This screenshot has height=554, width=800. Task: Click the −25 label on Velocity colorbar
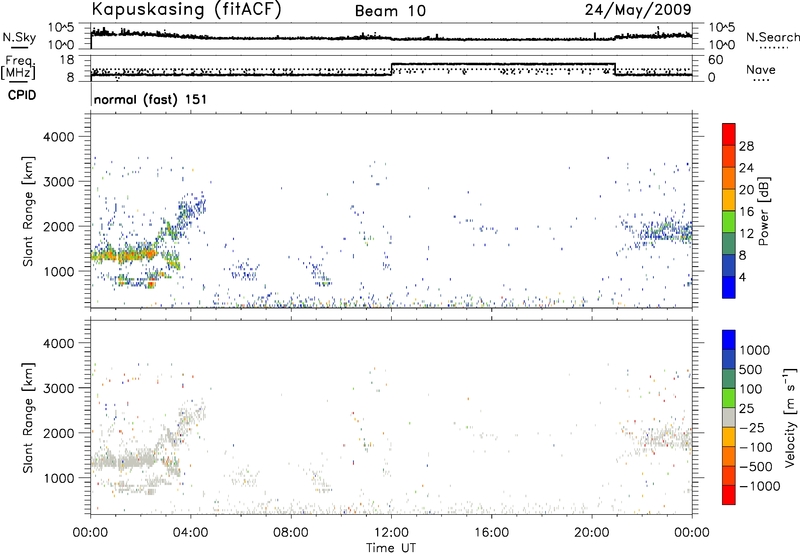[x=751, y=427]
